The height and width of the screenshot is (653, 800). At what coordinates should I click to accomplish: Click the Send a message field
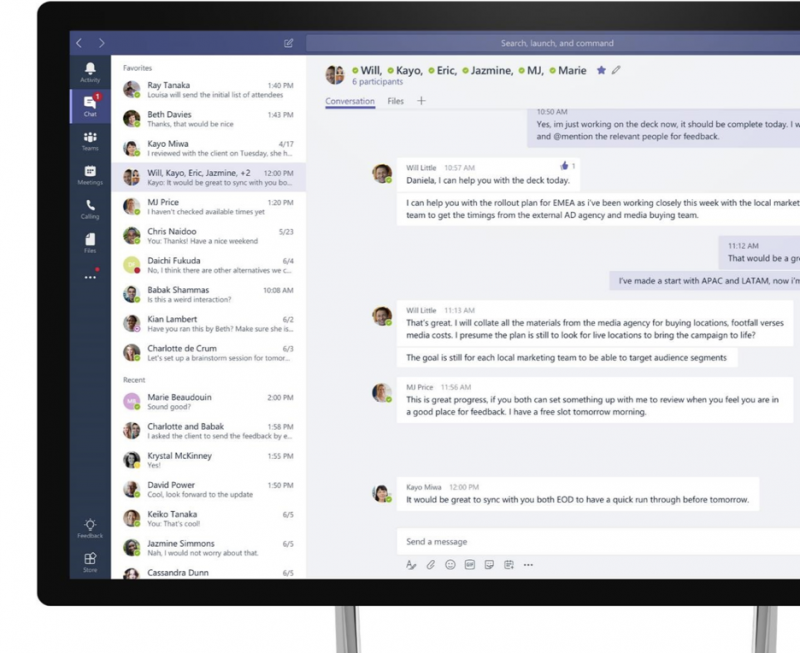500,540
